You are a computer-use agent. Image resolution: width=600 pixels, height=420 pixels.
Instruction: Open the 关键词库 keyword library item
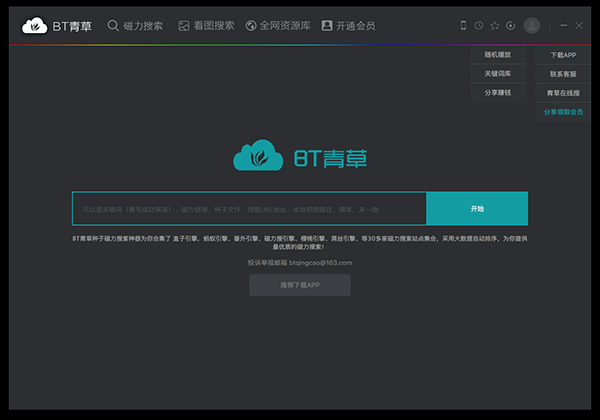click(497, 73)
